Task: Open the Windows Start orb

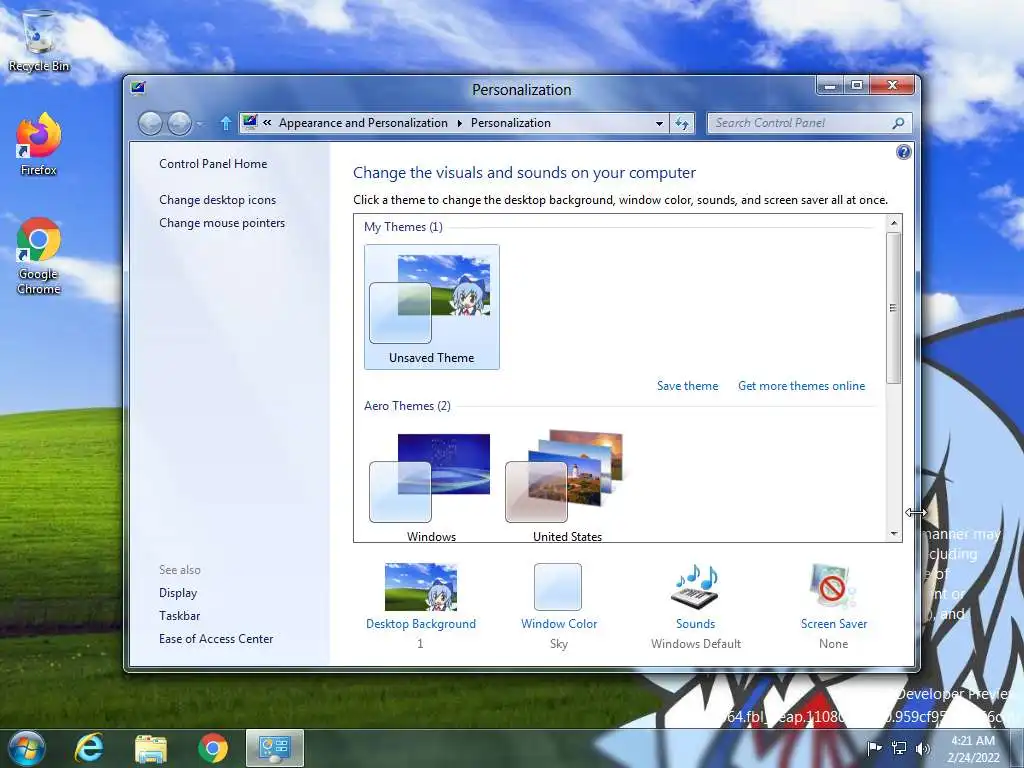Action: click(x=26, y=748)
